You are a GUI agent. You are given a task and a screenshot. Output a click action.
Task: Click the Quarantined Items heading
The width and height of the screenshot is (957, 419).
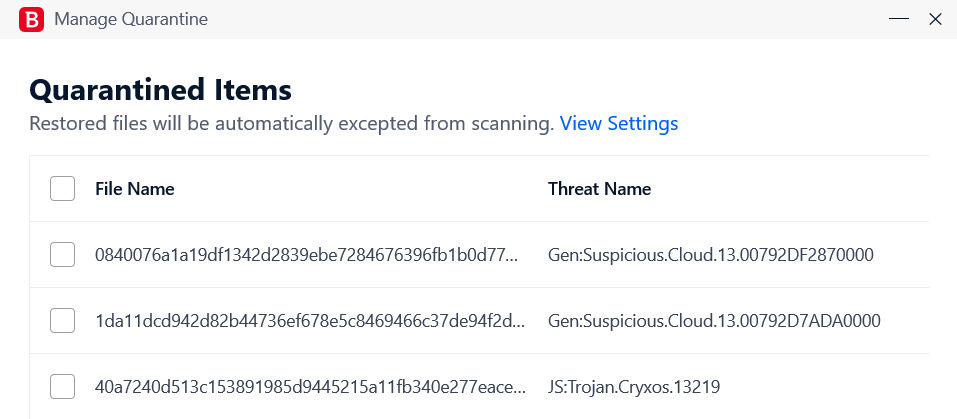click(161, 90)
